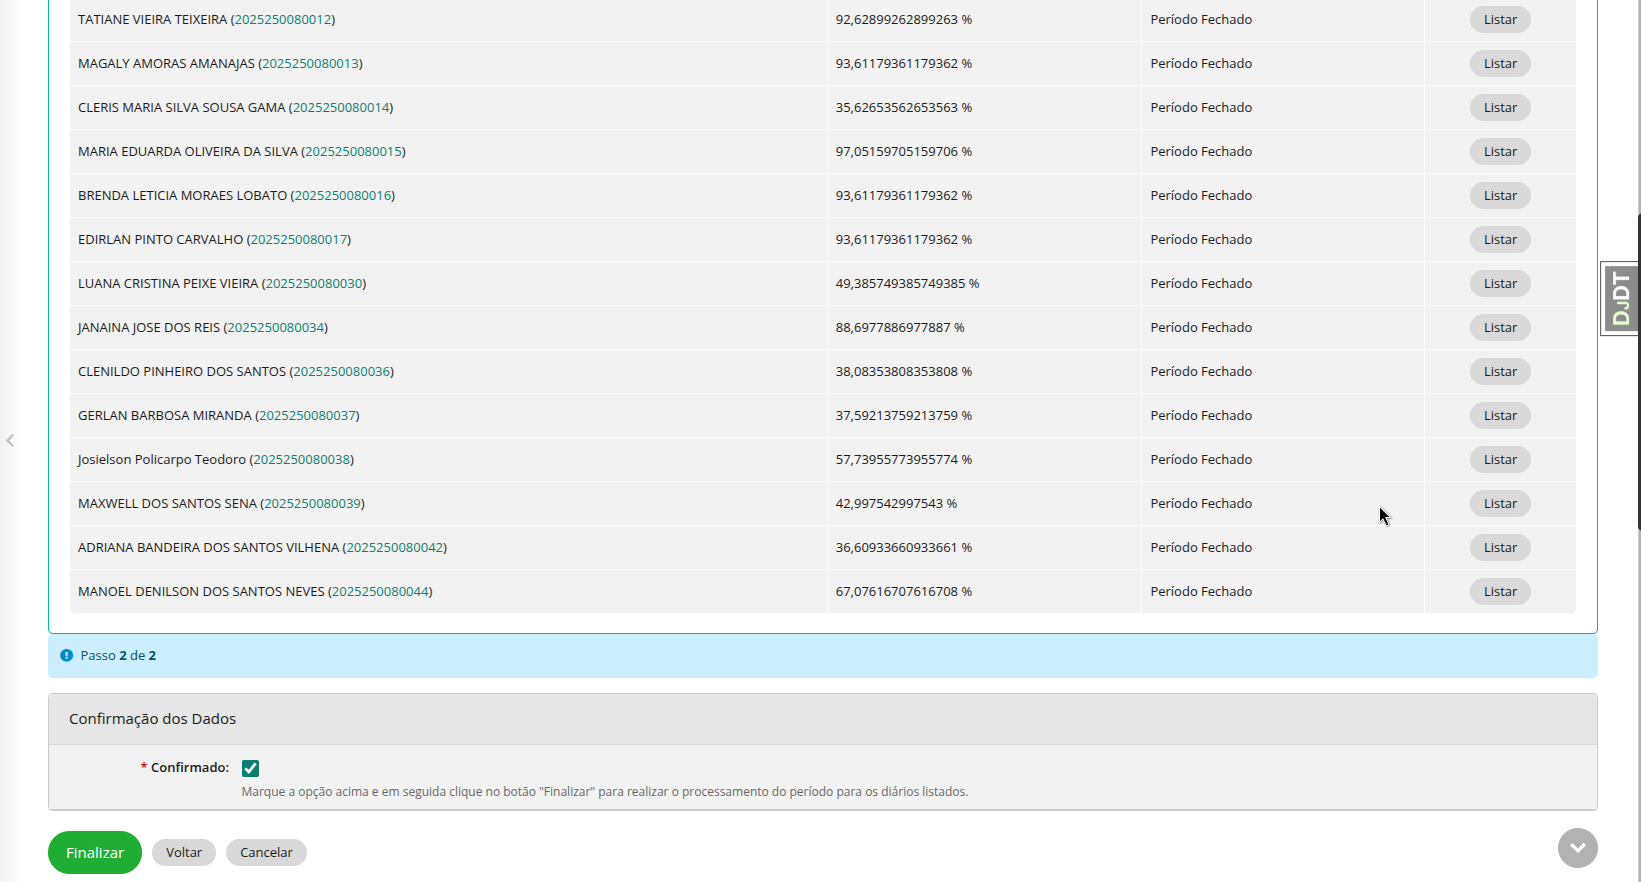Click Listar for Manoel Denilson dos Santos Neves
Screen dimensions: 1641x882
click(1500, 591)
